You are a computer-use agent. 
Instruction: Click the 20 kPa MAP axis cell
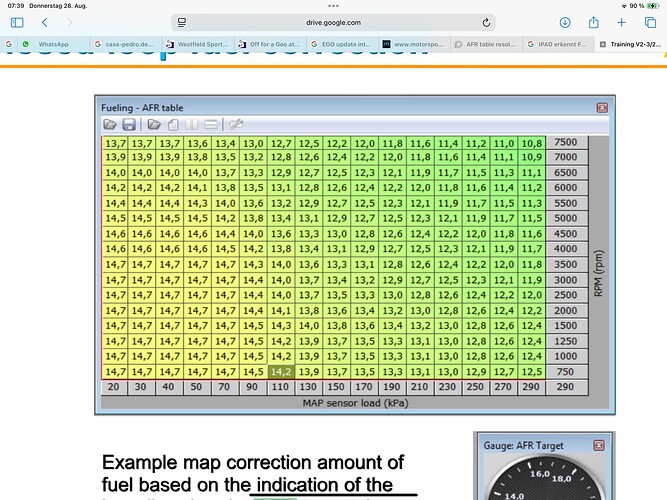(x=114, y=387)
